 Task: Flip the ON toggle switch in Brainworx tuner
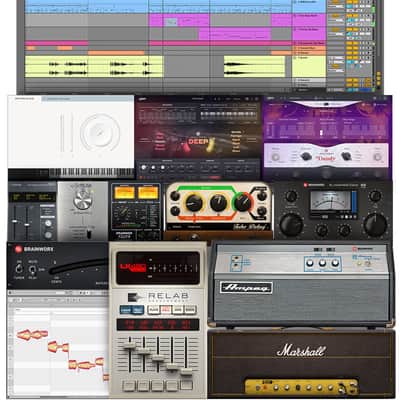pyautogui.click(x=19, y=268)
